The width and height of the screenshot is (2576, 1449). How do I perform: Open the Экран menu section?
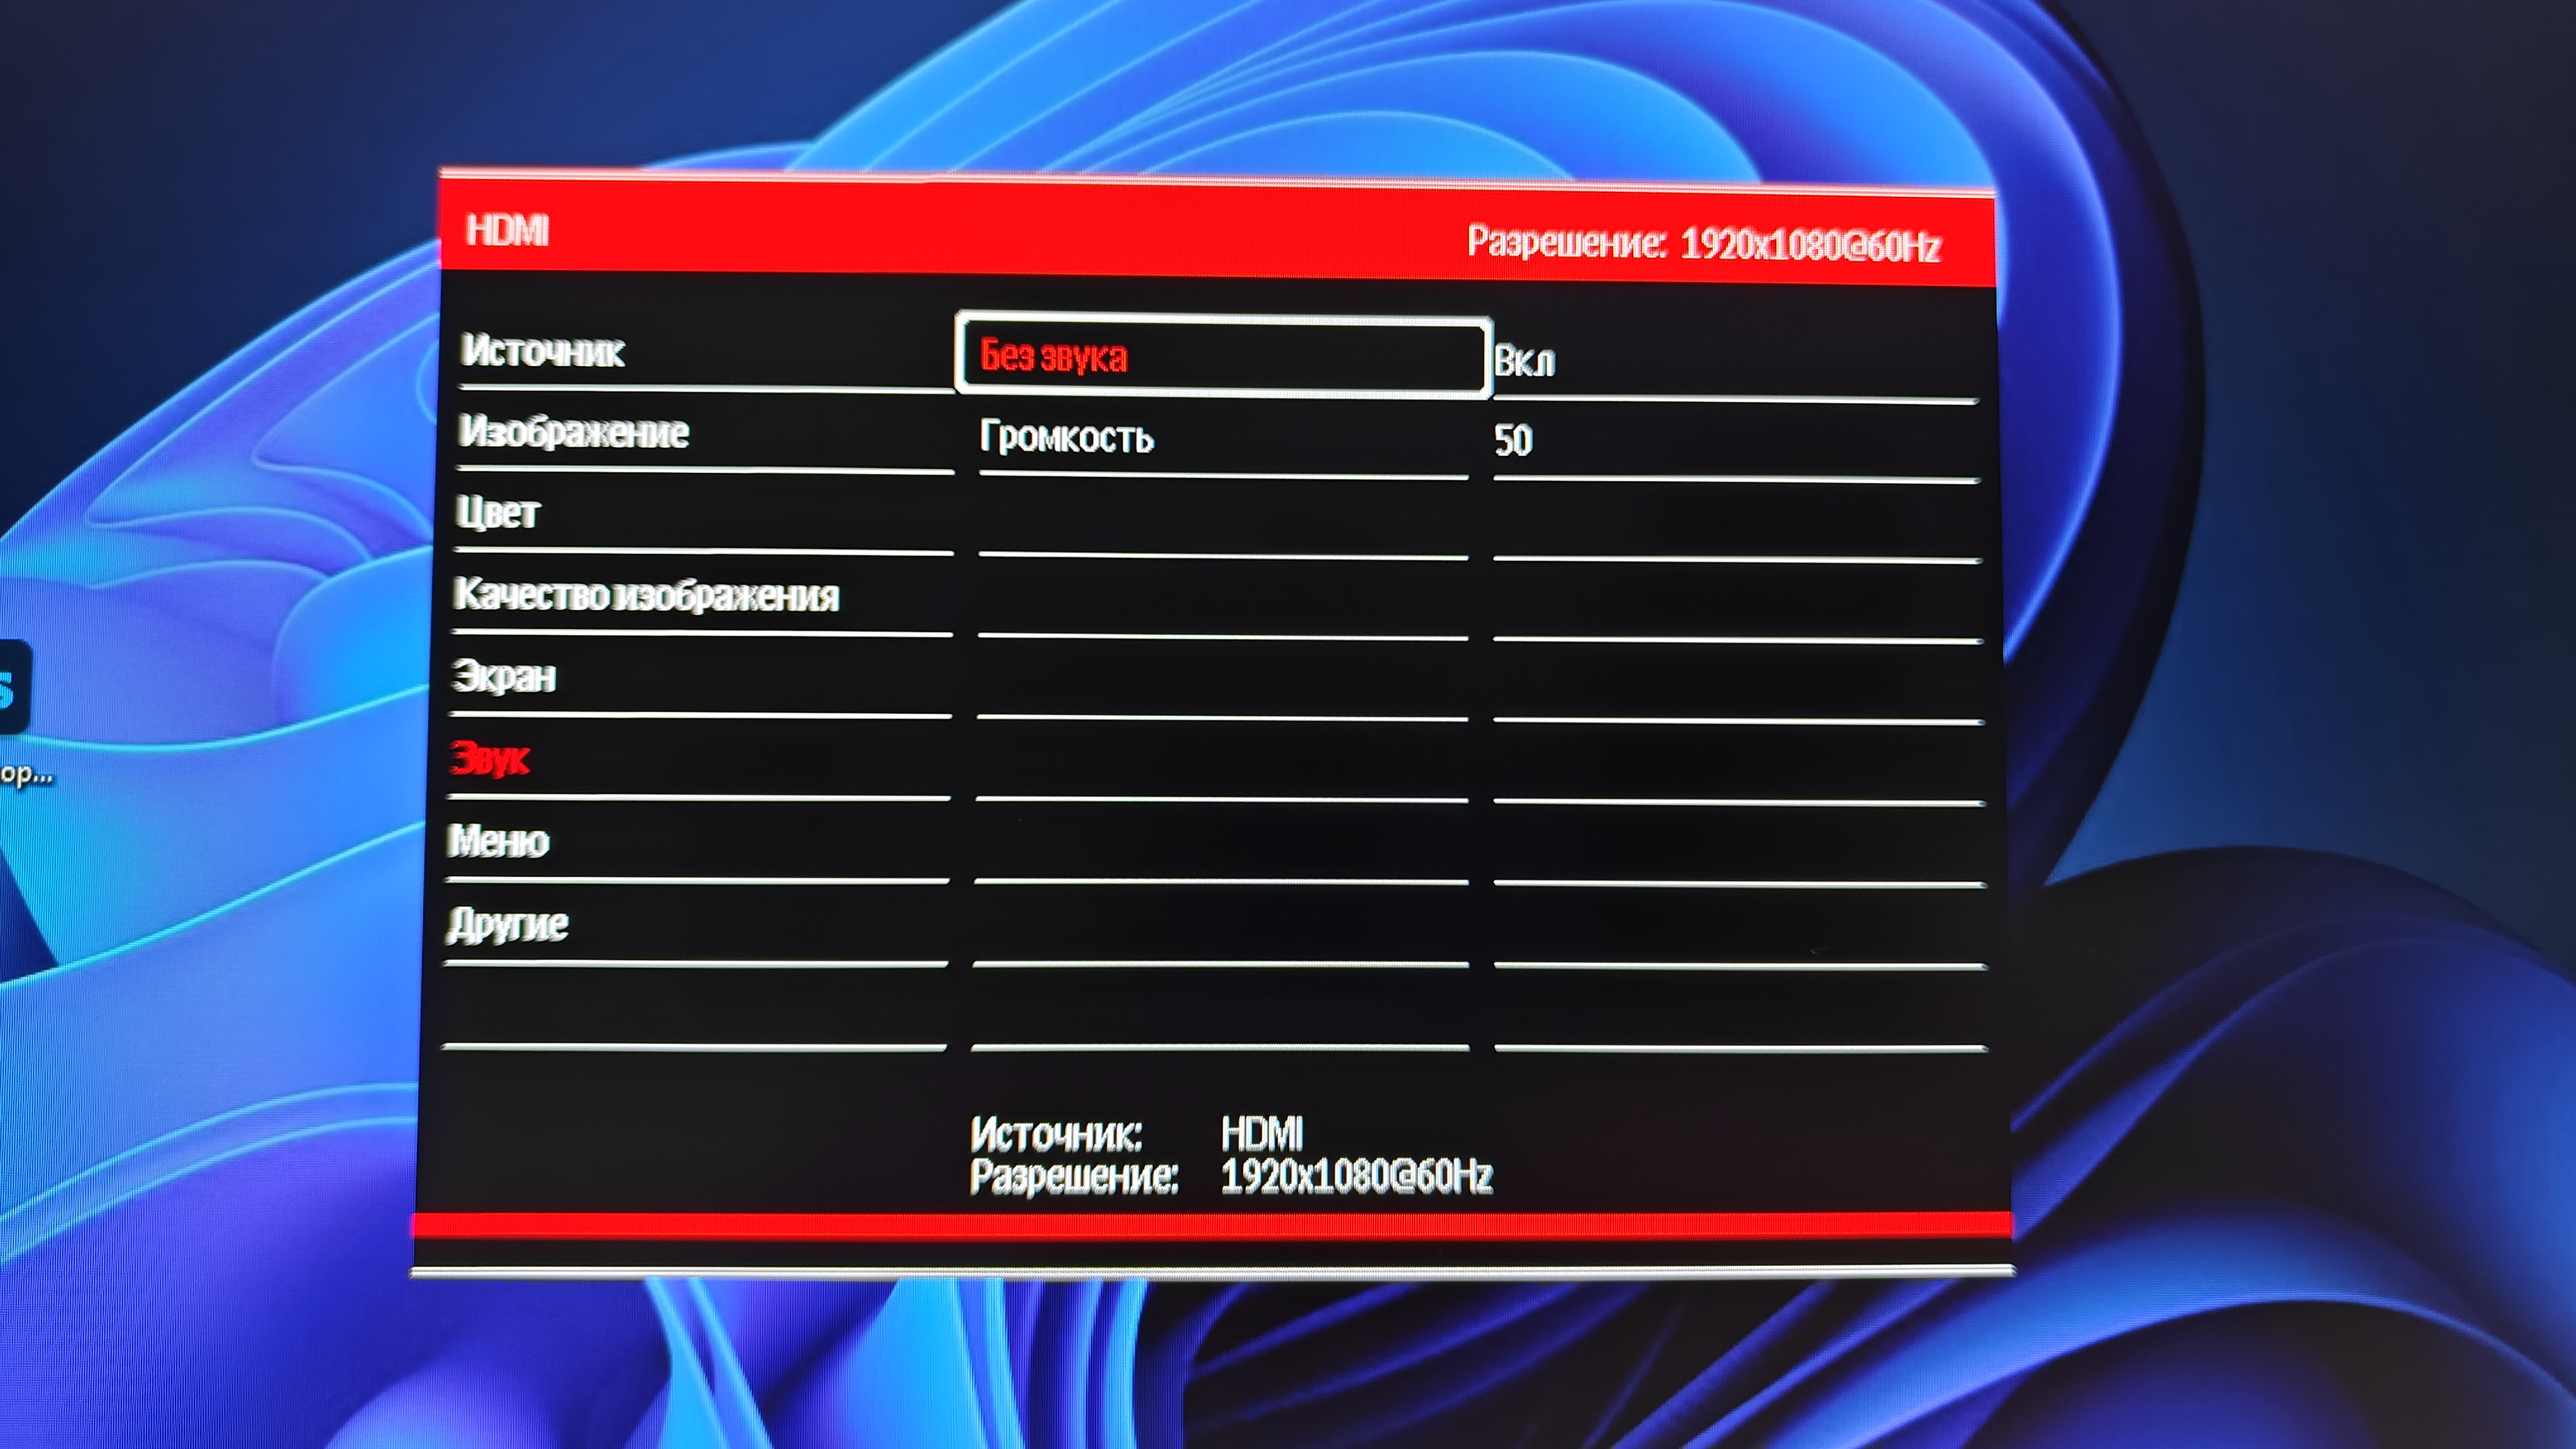(x=504, y=677)
